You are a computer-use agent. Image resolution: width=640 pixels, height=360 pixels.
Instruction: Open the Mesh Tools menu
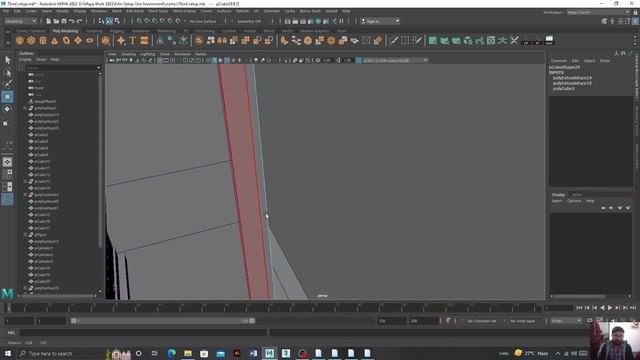[158, 11]
